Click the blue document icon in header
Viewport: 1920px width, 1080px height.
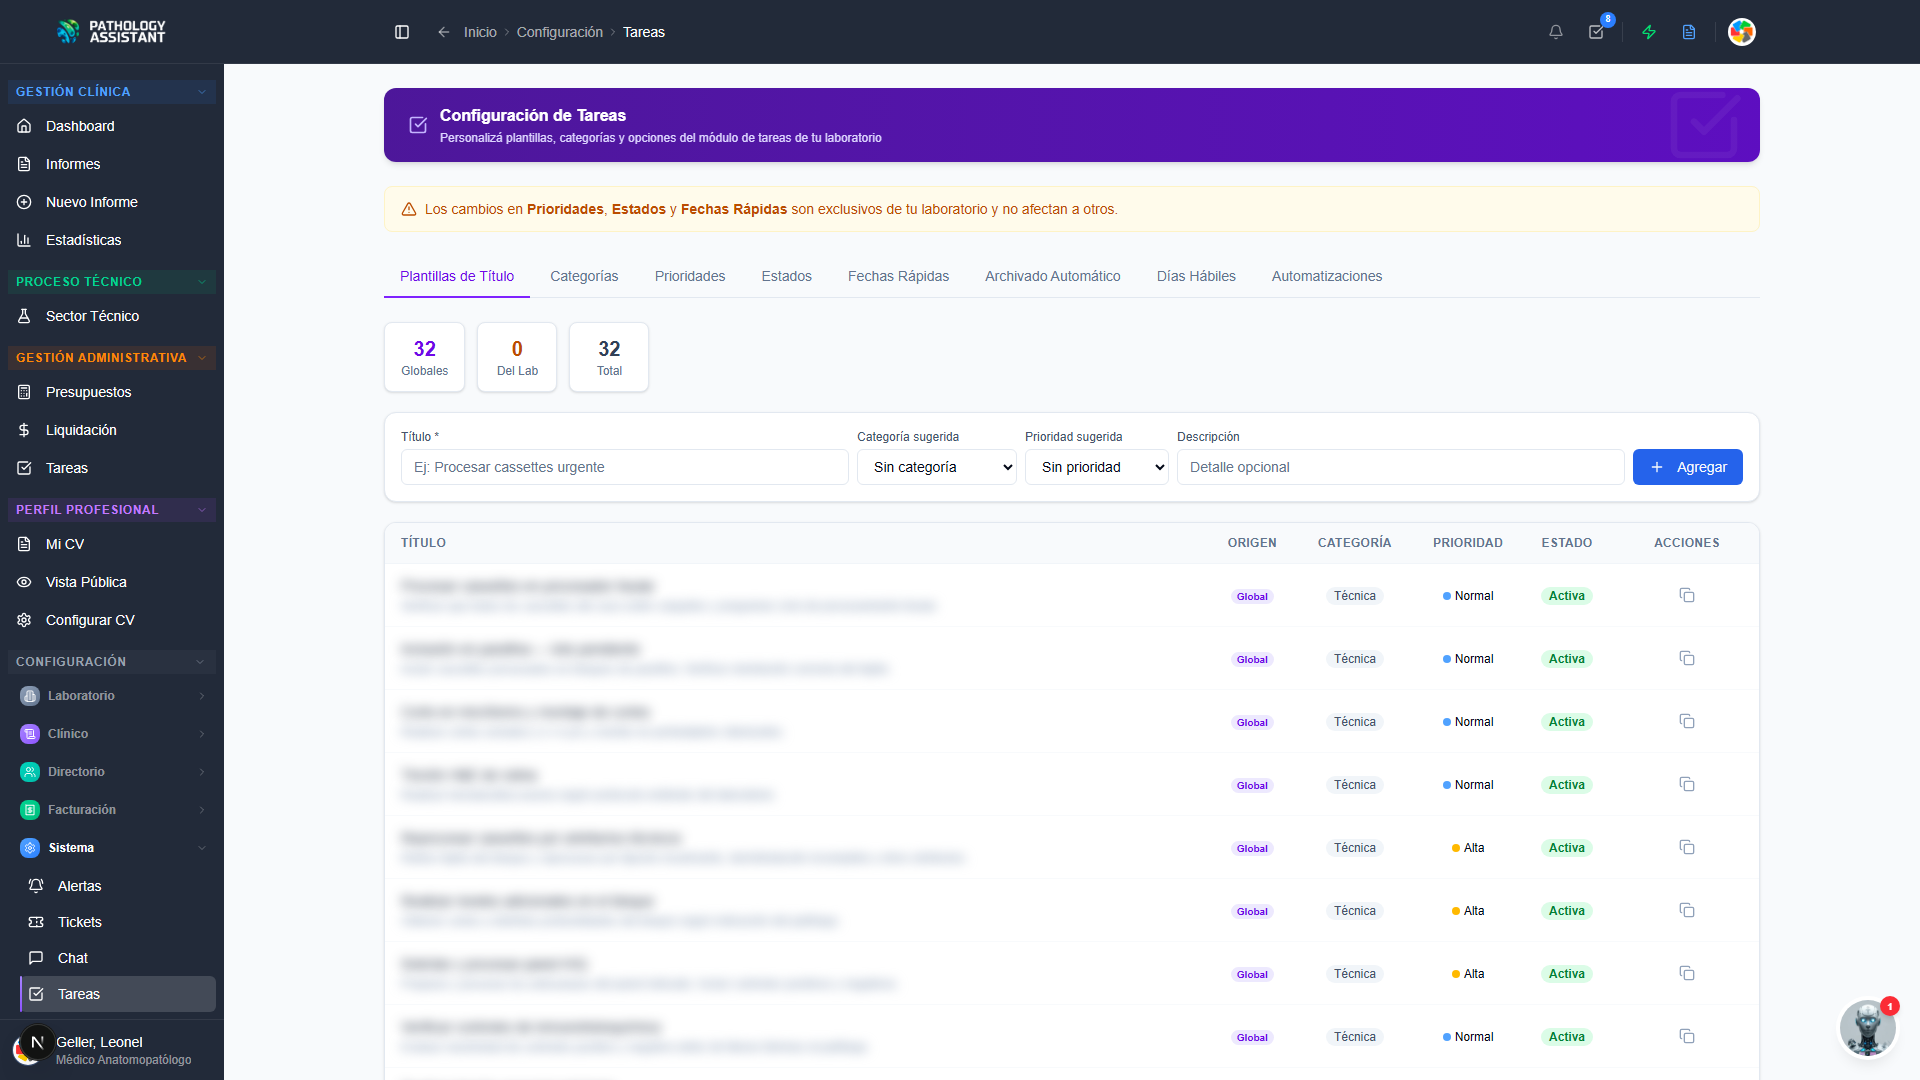coord(1689,32)
